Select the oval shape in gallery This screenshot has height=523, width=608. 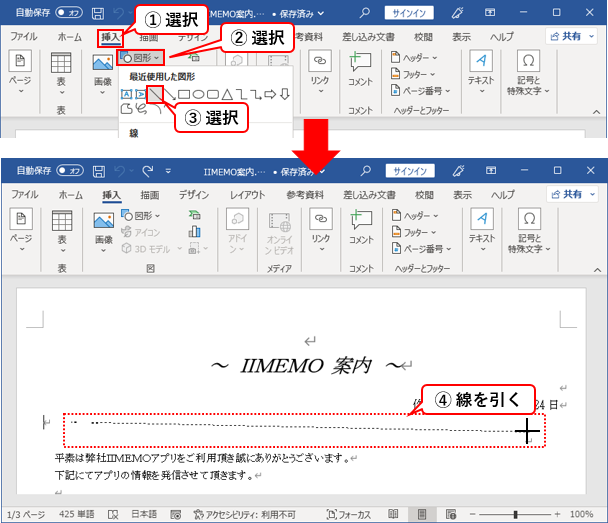click(198, 94)
